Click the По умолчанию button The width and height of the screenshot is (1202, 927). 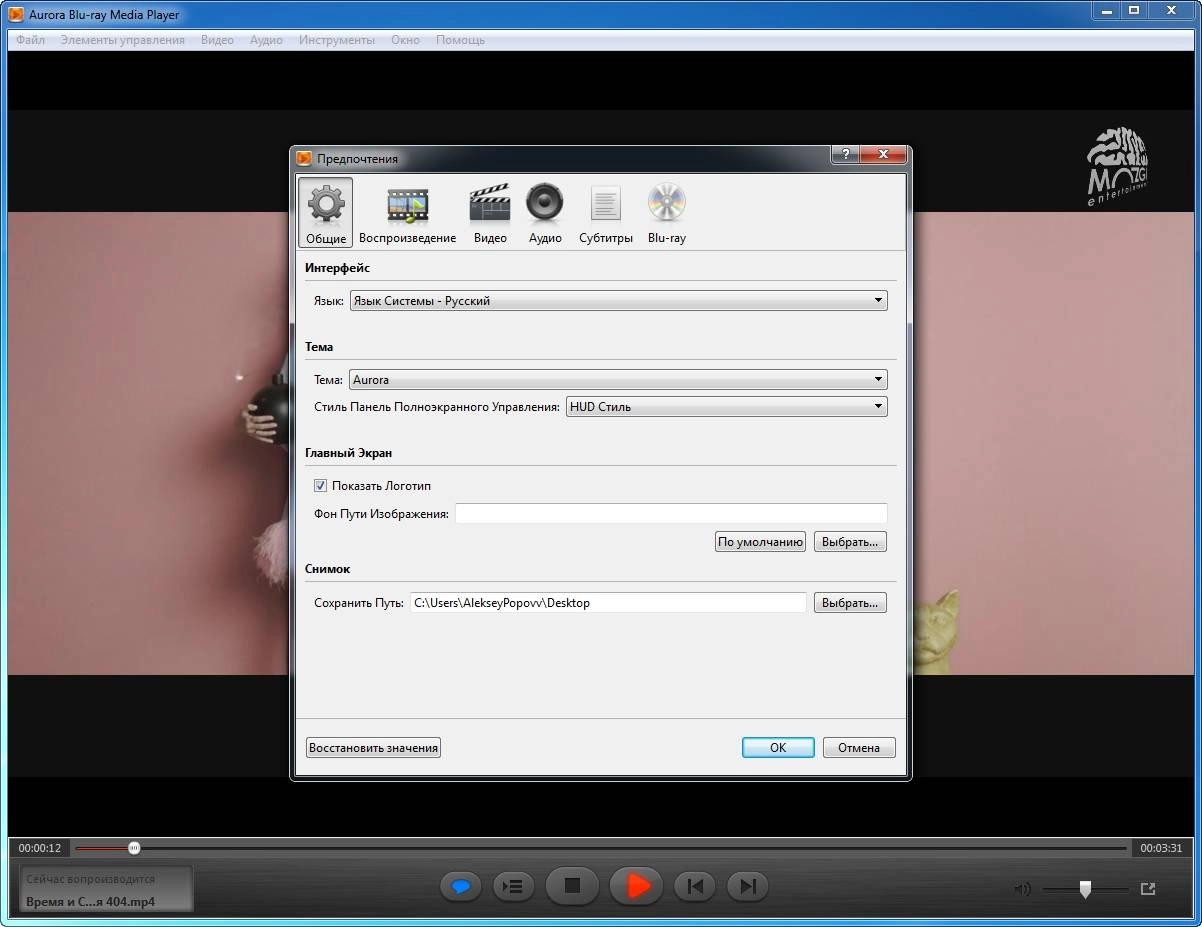pos(760,542)
